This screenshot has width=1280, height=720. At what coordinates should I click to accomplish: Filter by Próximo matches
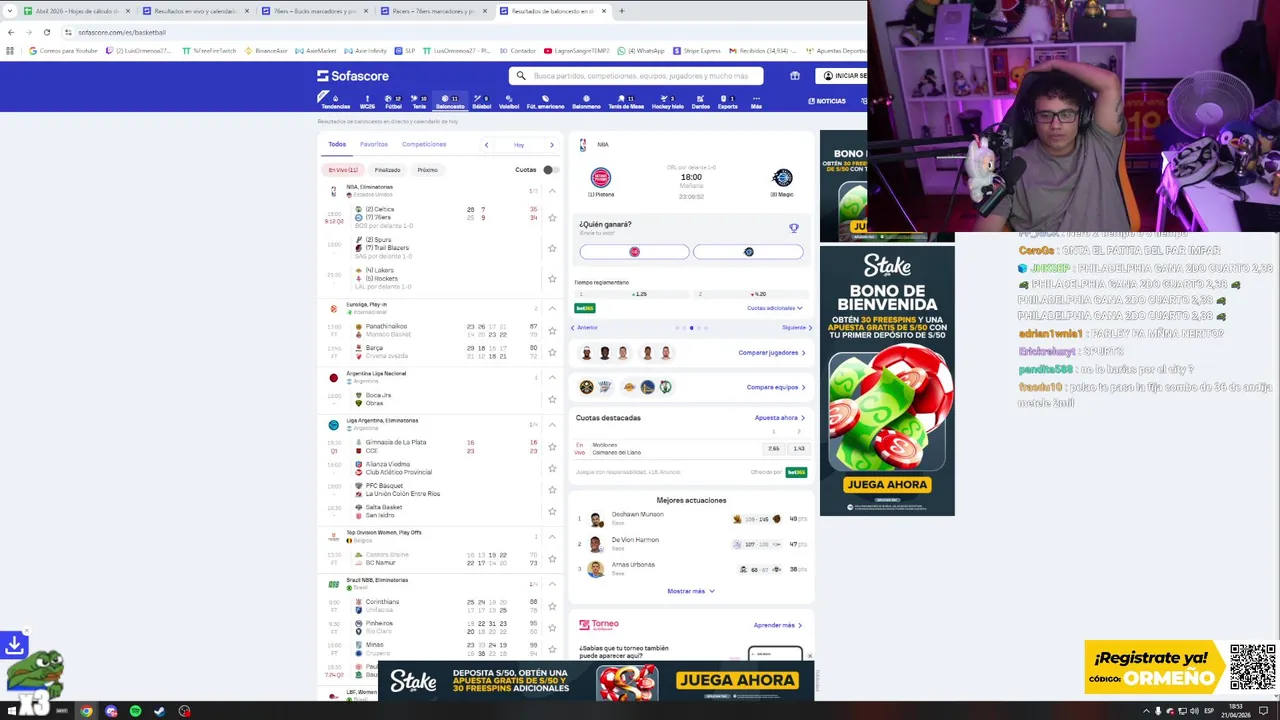pos(428,170)
